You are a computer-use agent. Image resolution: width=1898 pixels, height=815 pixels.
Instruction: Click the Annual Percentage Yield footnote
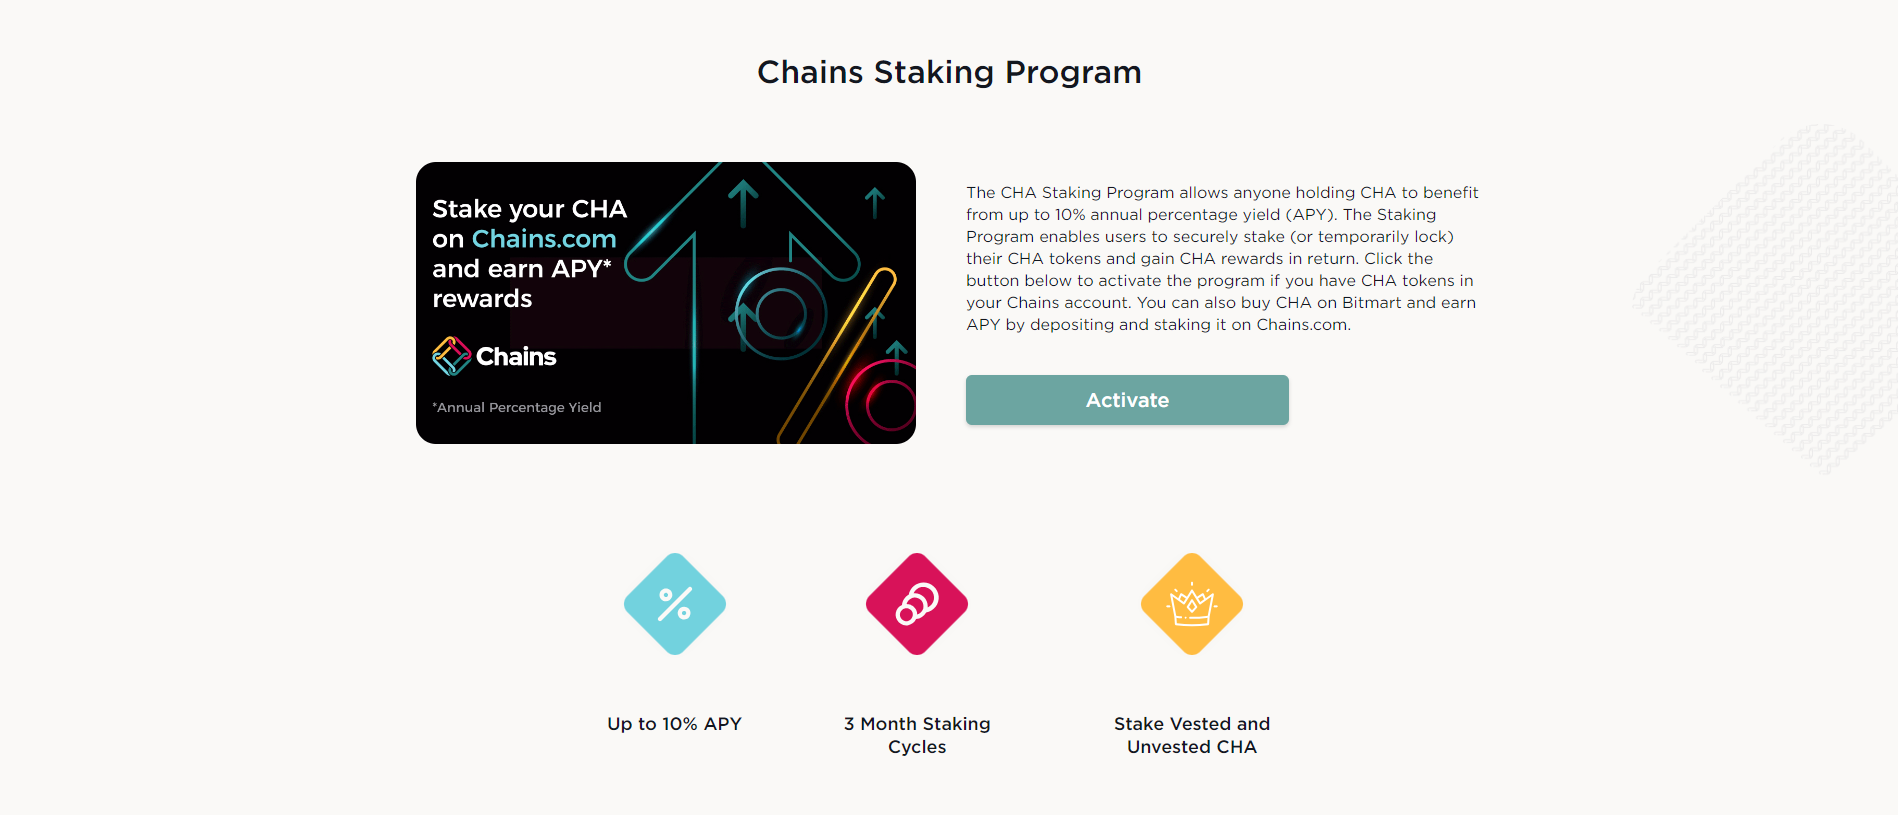click(517, 407)
